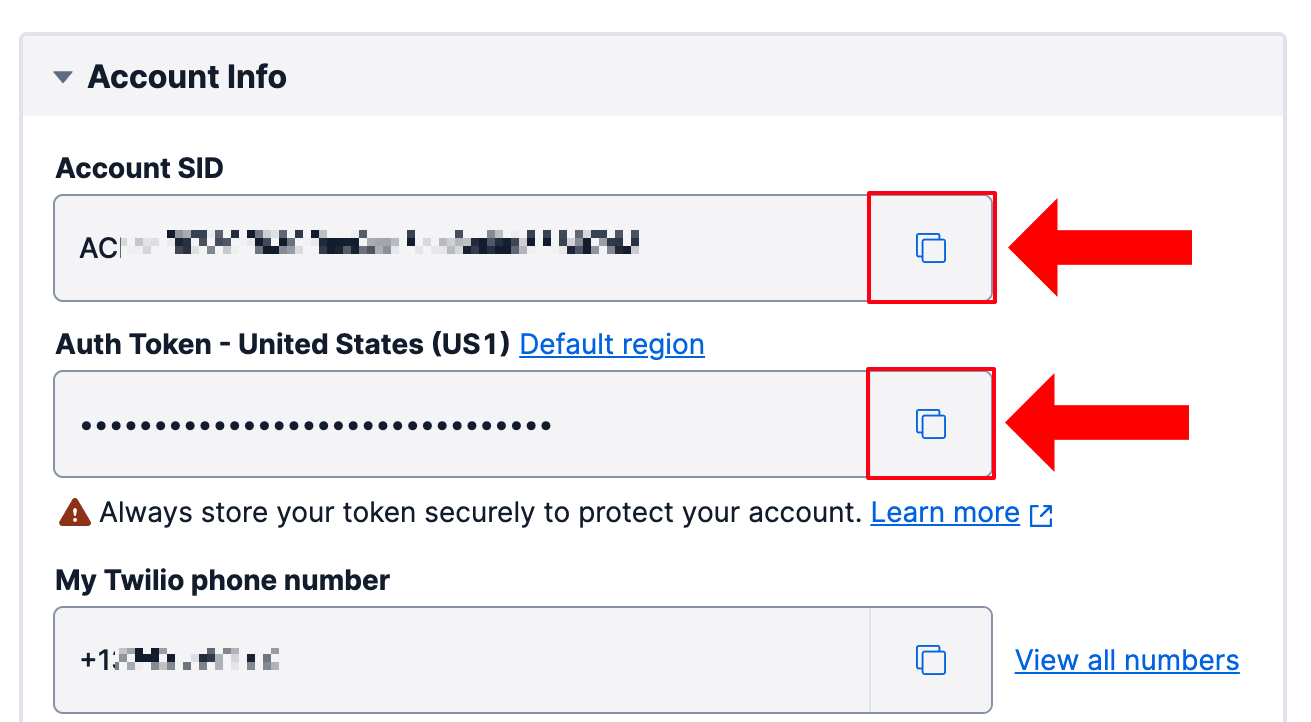Click the Twilio phone number field
Image resolution: width=1311 pixels, height=722 pixels.
point(460,660)
